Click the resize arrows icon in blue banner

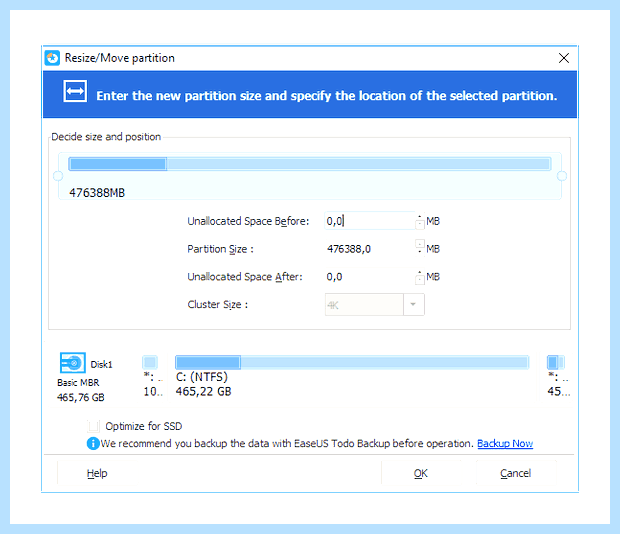(75, 91)
